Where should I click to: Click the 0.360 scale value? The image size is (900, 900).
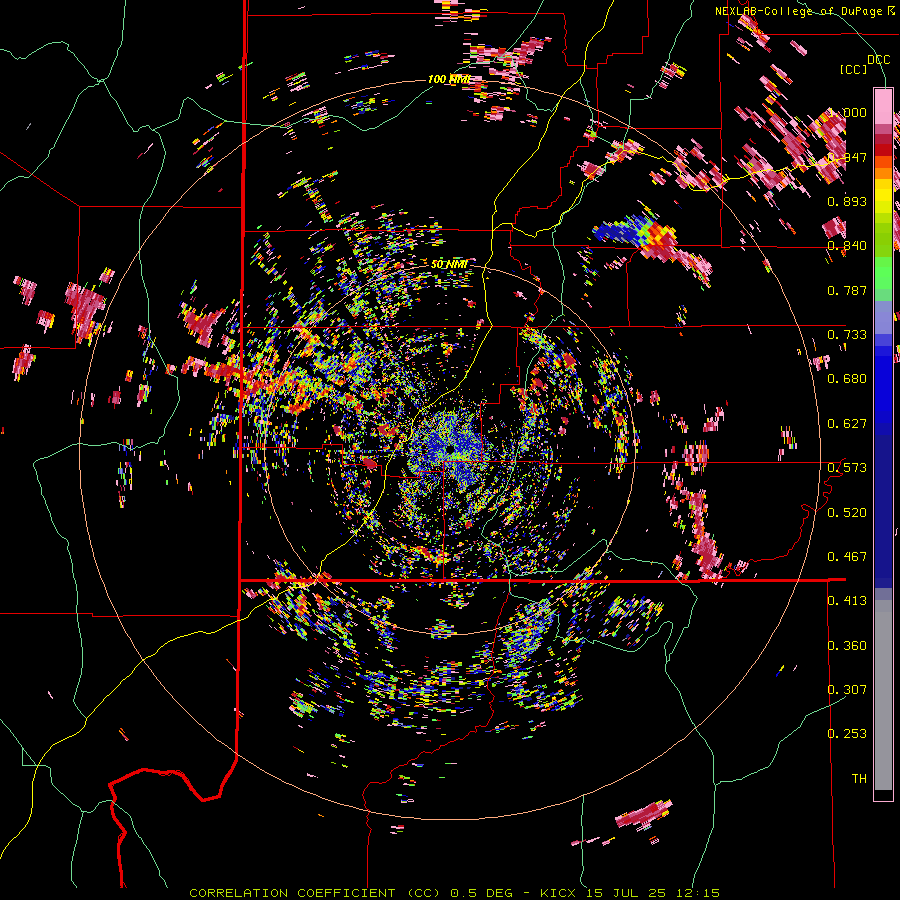click(847, 645)
